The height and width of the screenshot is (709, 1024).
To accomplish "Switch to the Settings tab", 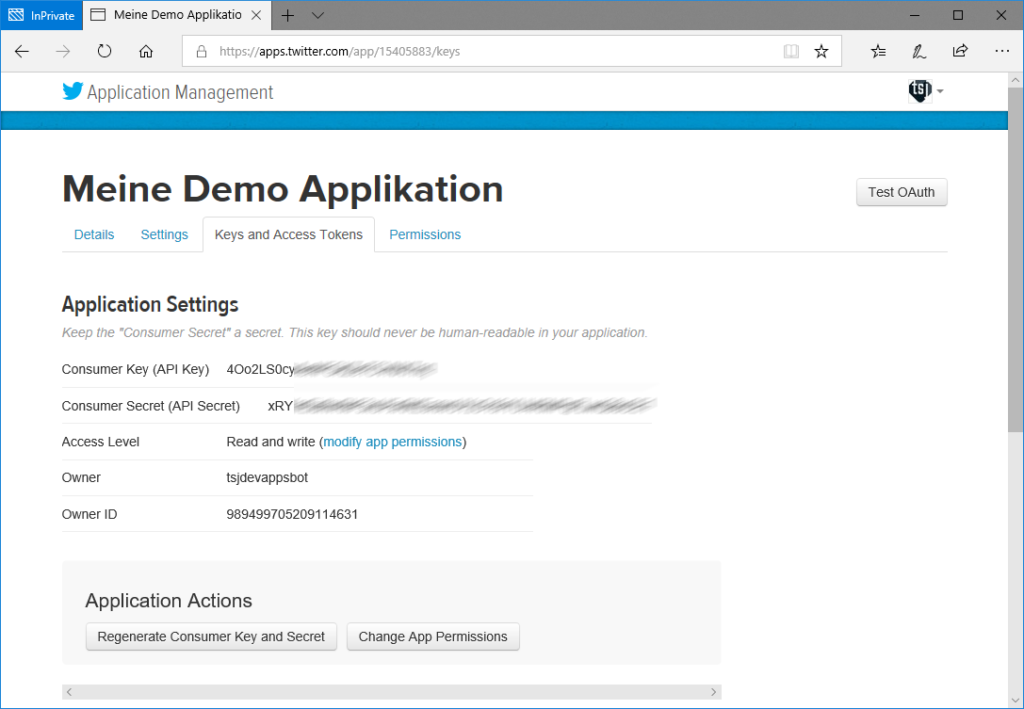I will point(164,235).
